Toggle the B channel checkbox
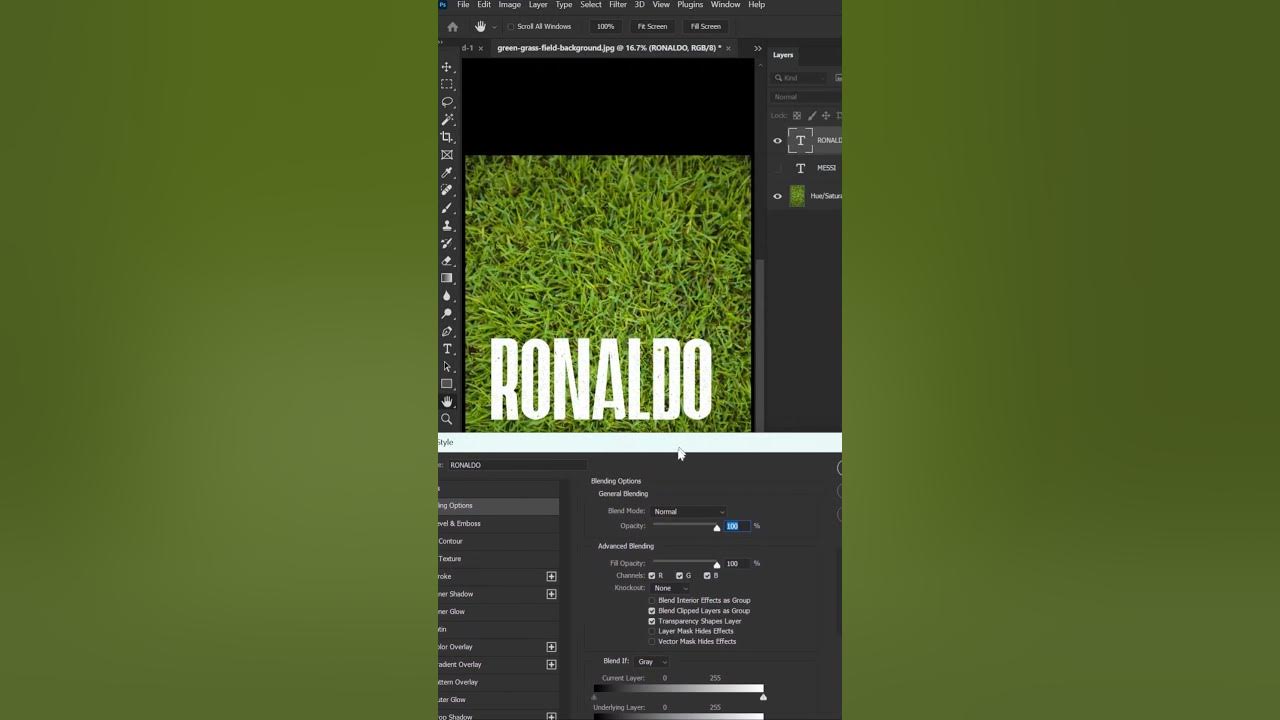 tap(707, 576)
